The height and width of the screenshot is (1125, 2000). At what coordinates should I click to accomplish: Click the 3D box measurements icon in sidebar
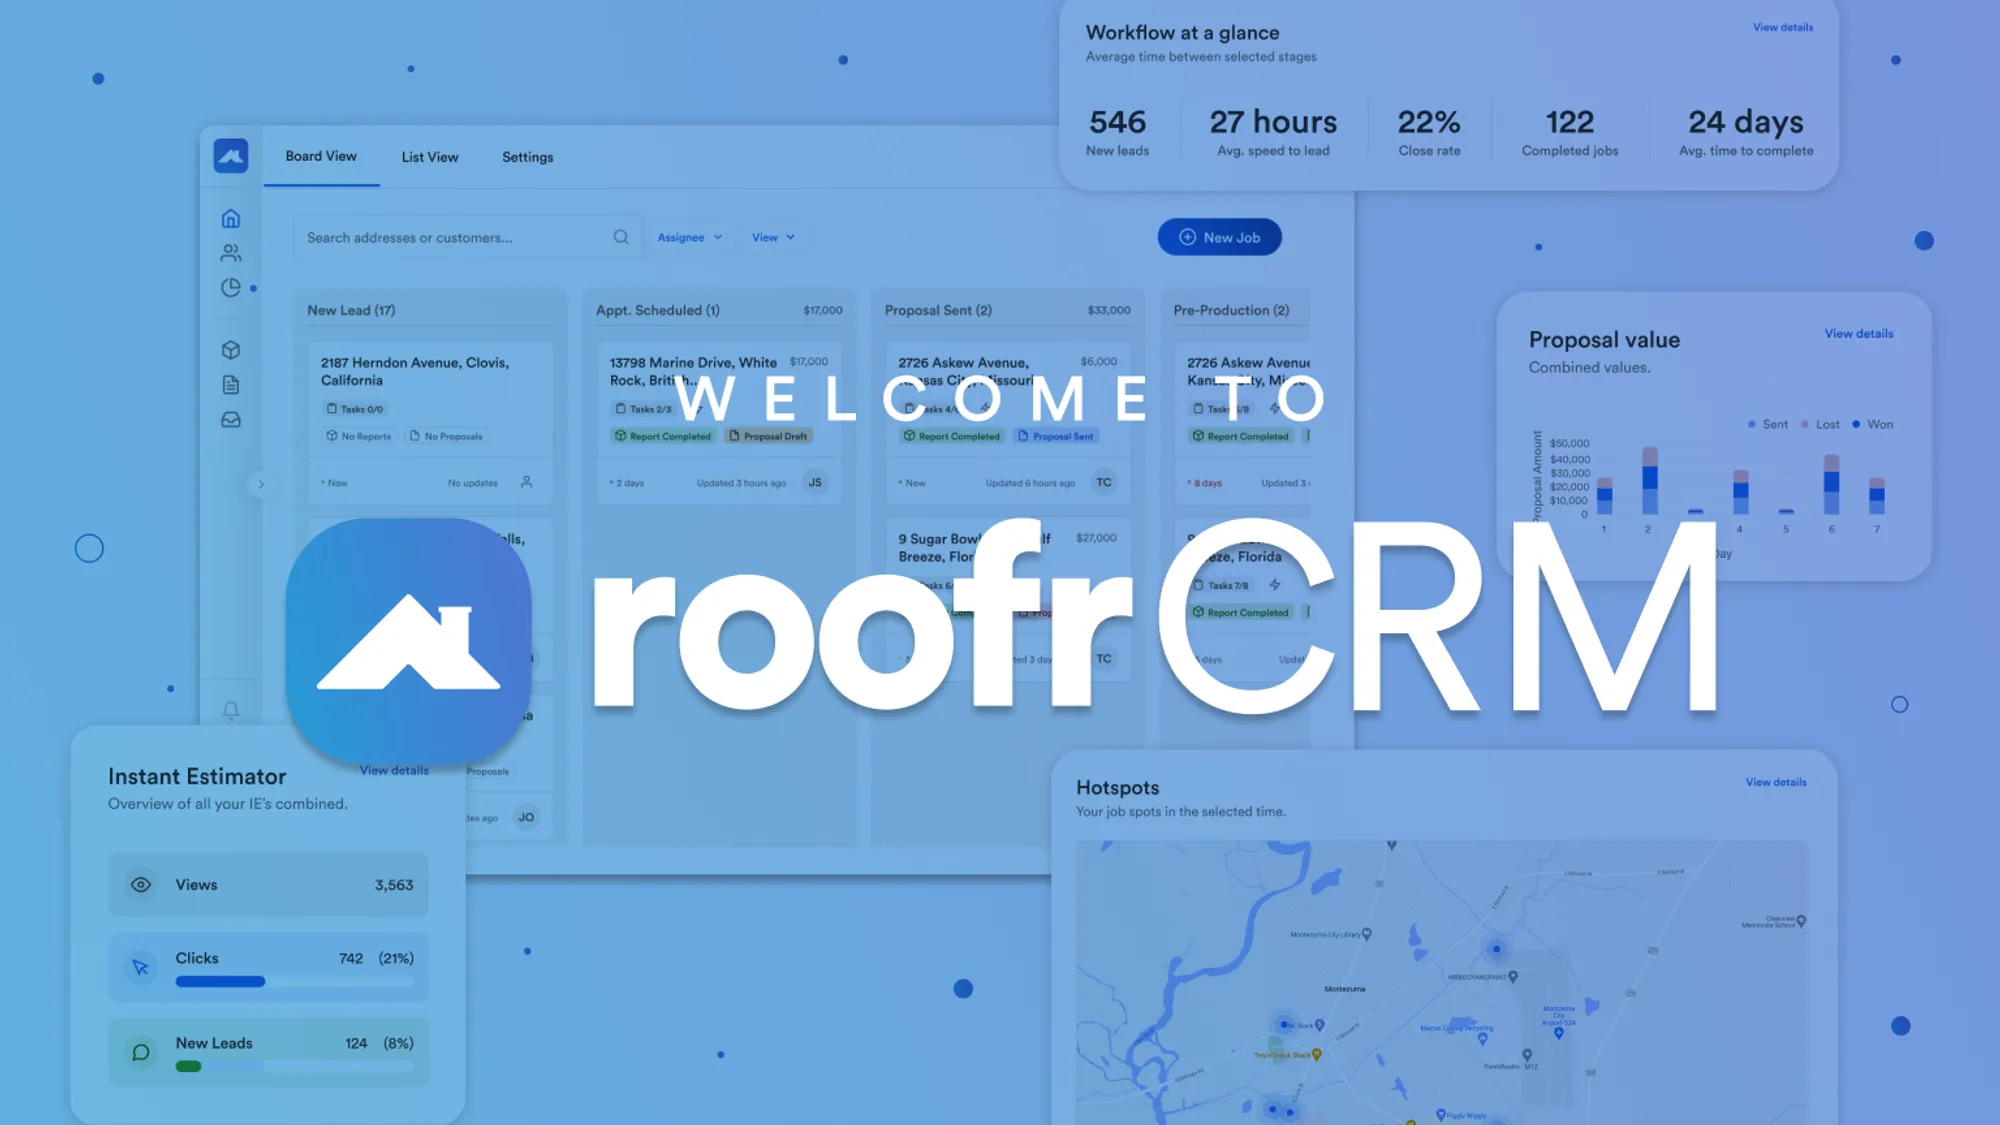pyautogui.click(x=230, y=350)
